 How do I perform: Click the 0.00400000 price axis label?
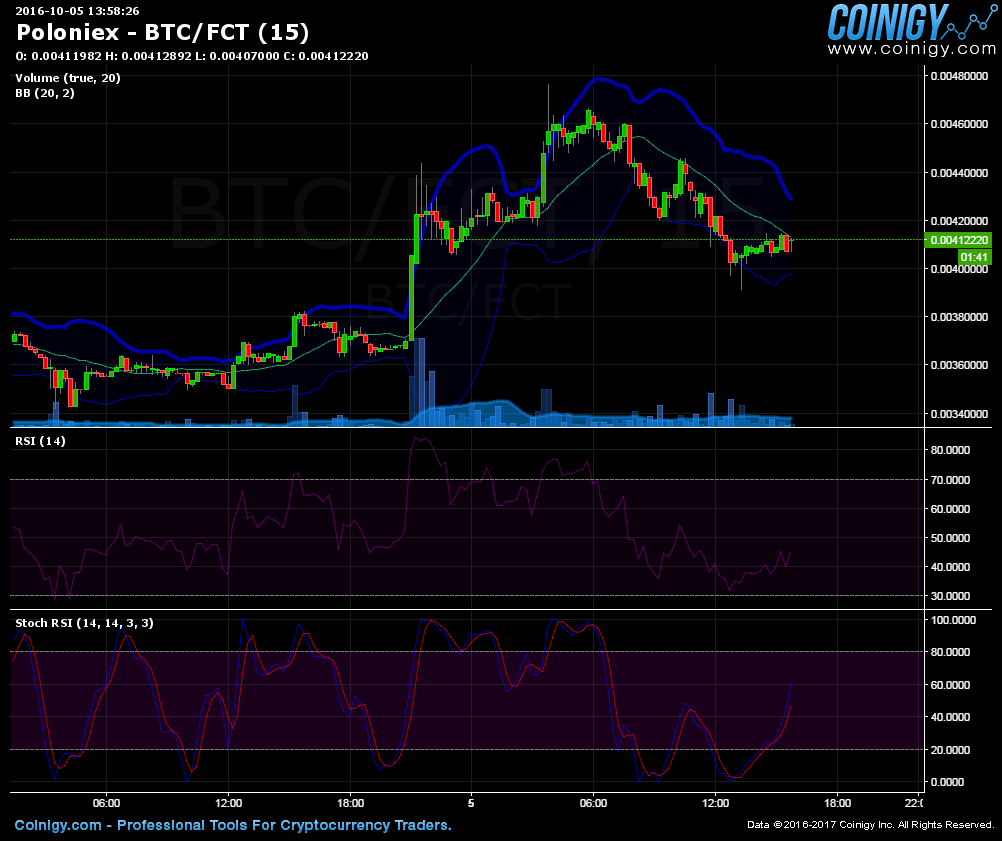point(960,269)
